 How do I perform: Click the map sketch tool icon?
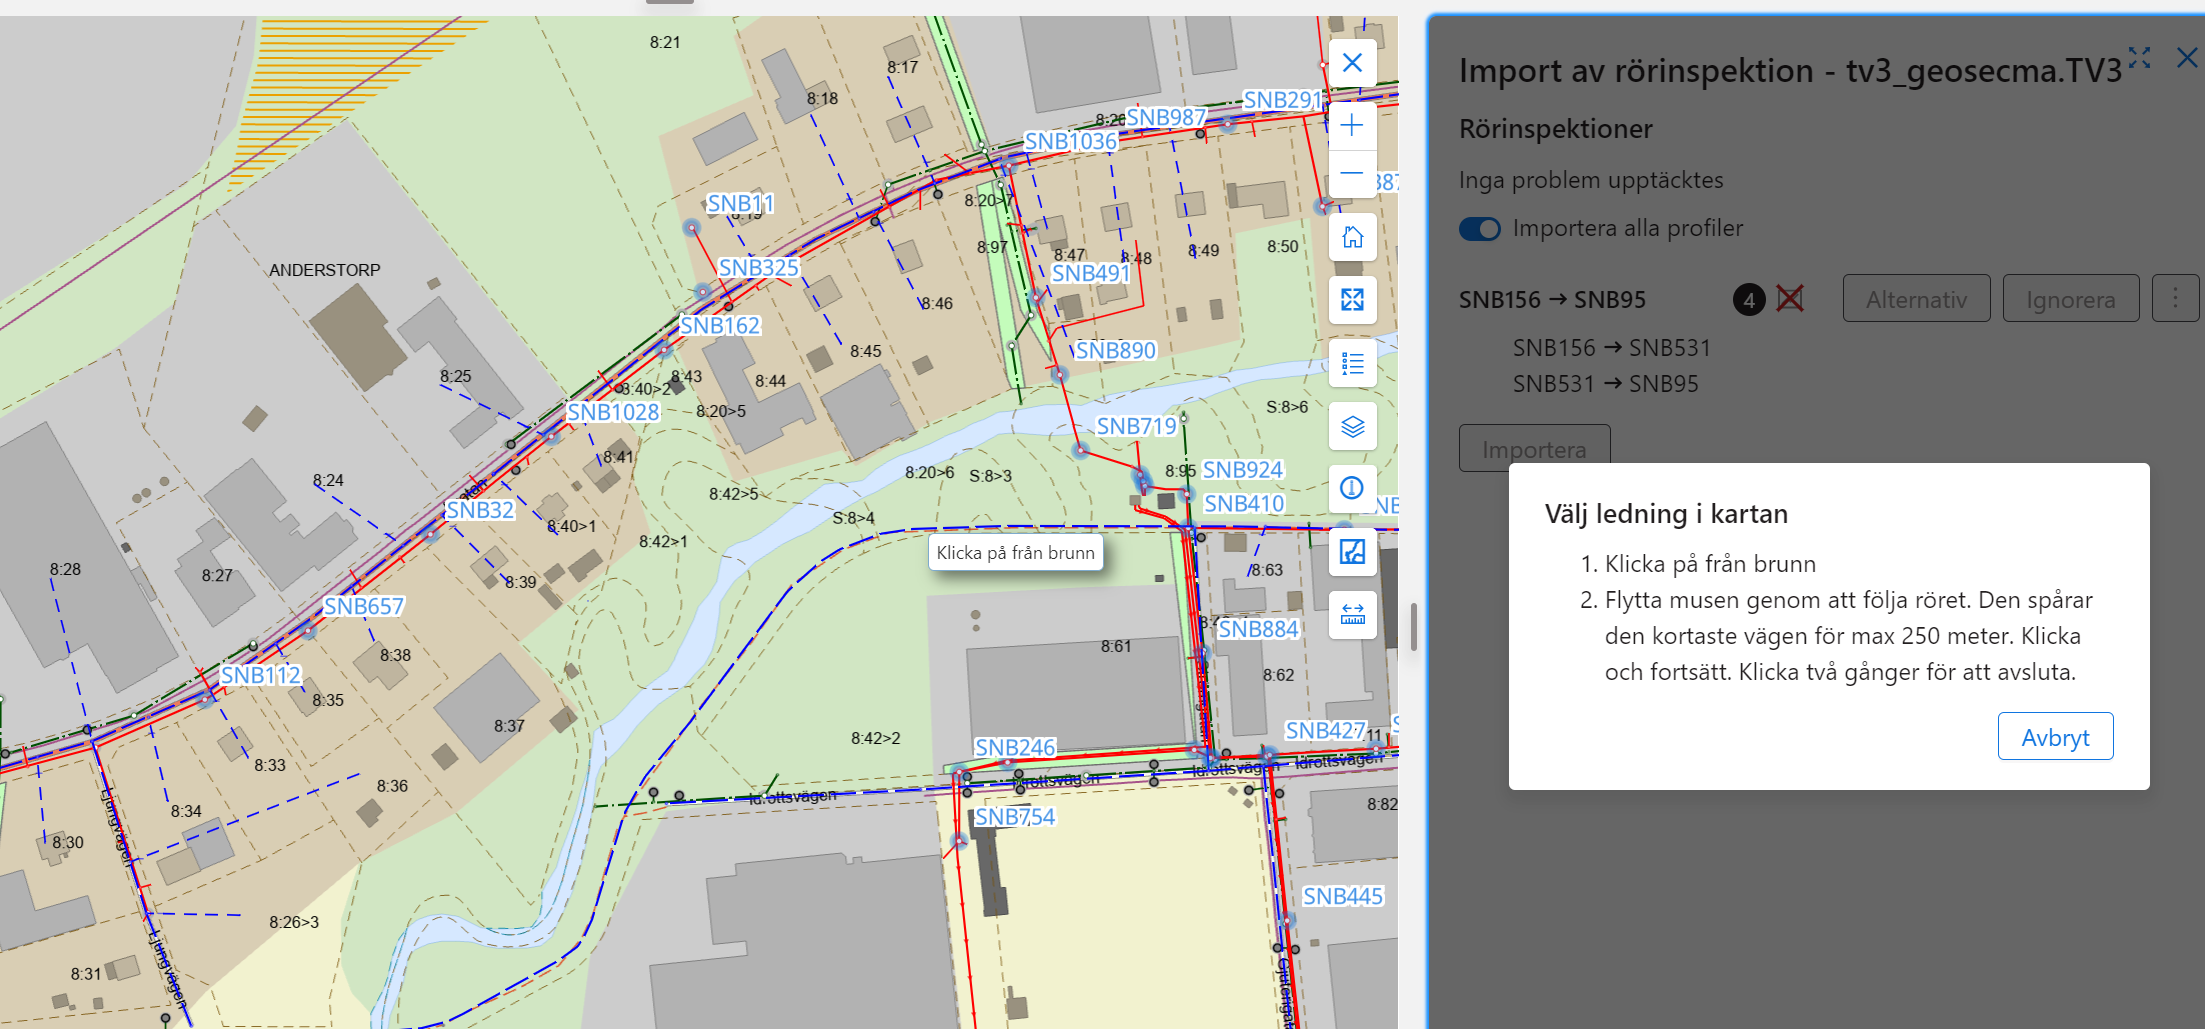point(1352,552)
